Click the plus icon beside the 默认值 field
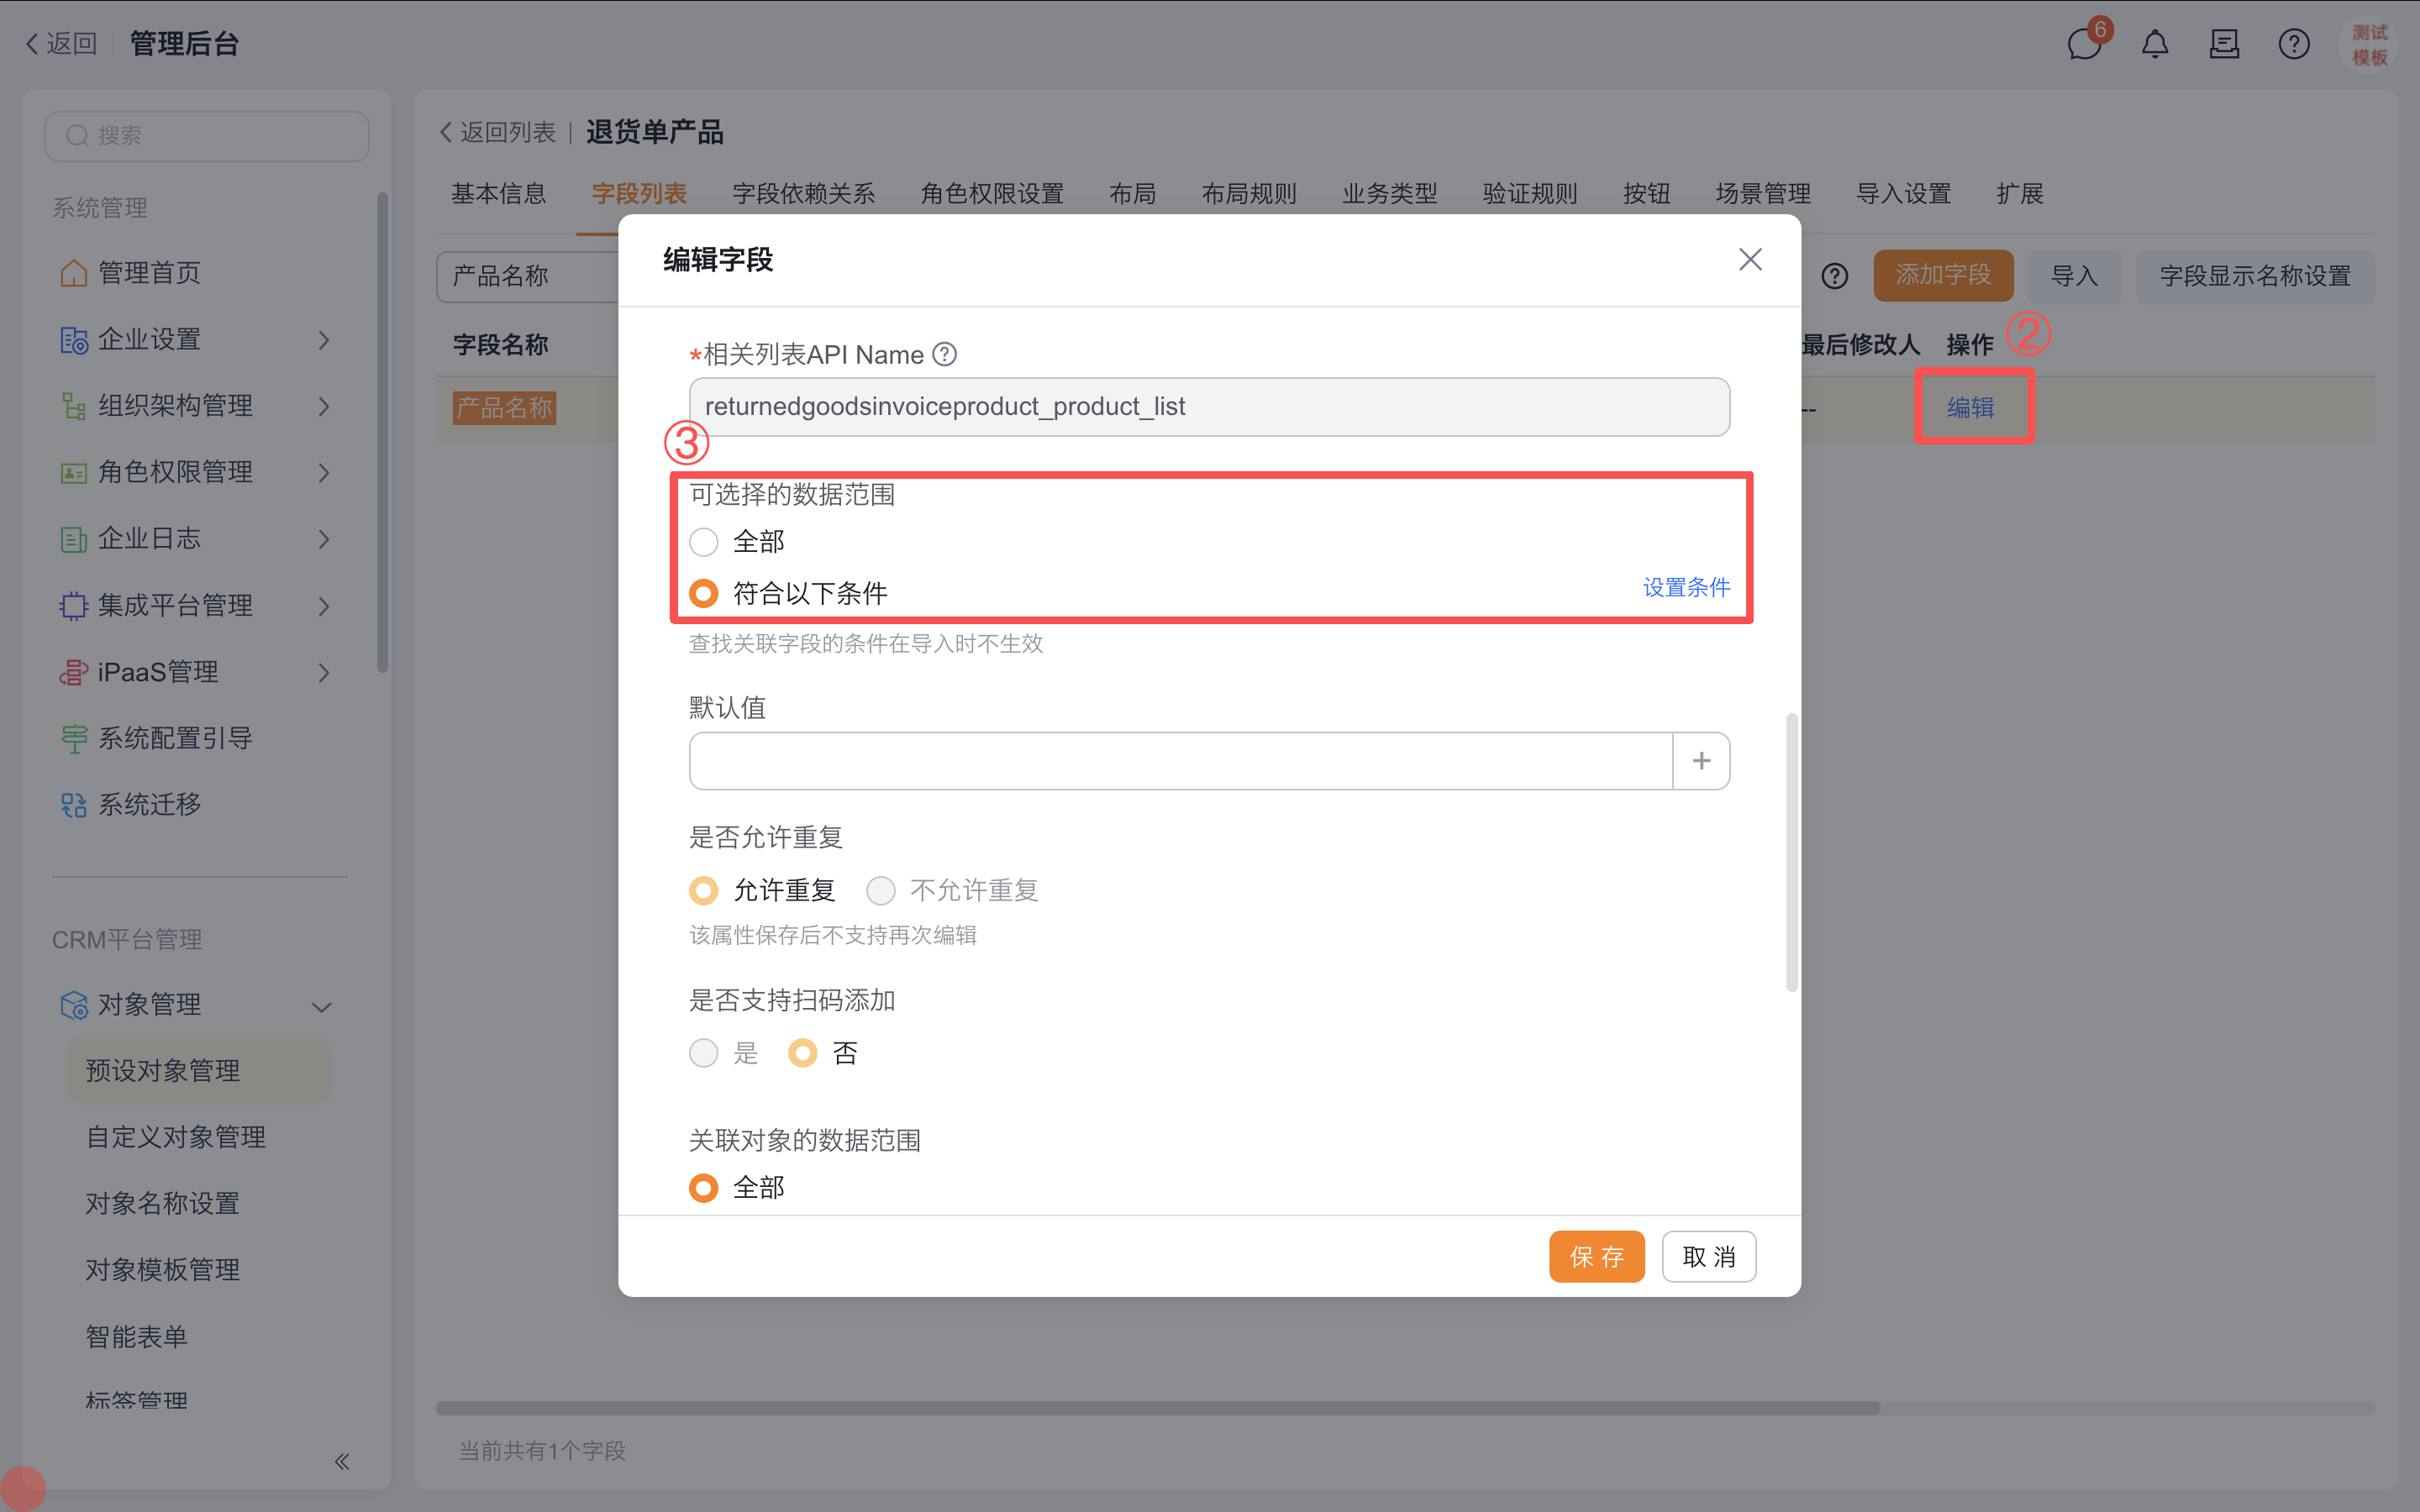This screenshot has height=1512, width=2420. click(1700, 760)
